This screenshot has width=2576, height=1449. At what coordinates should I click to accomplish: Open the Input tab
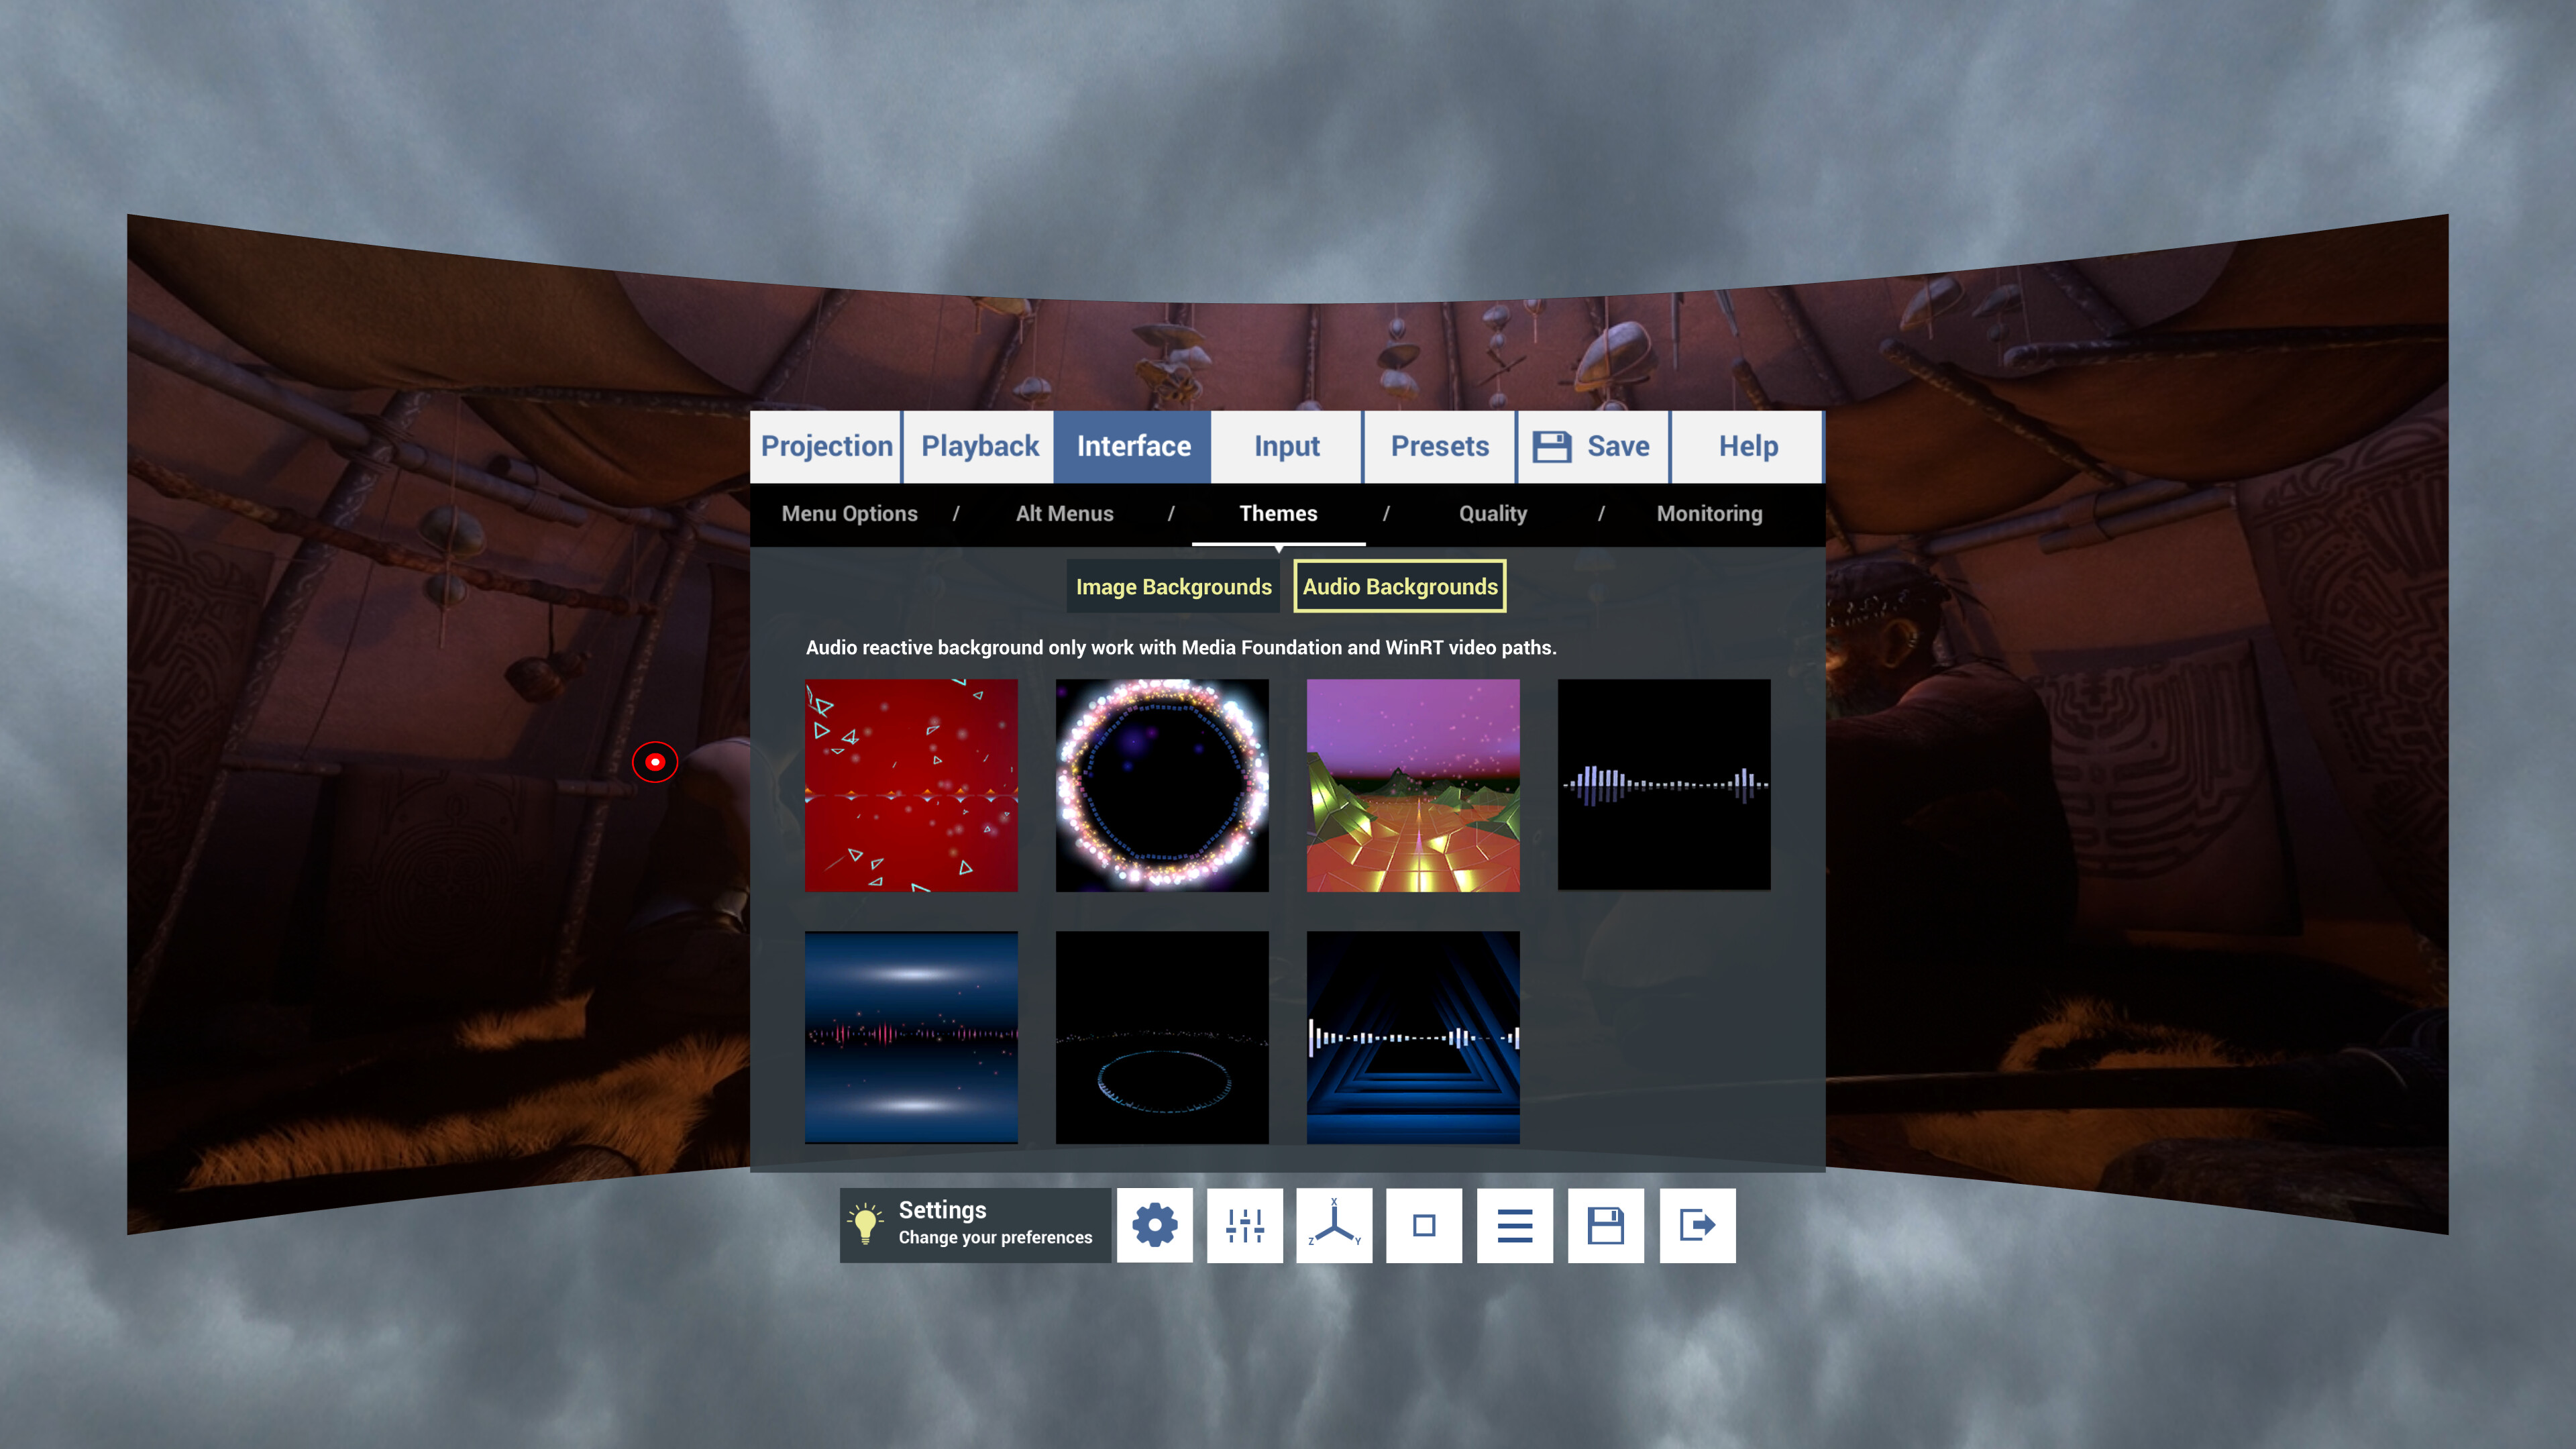(x=1285, y=446)
